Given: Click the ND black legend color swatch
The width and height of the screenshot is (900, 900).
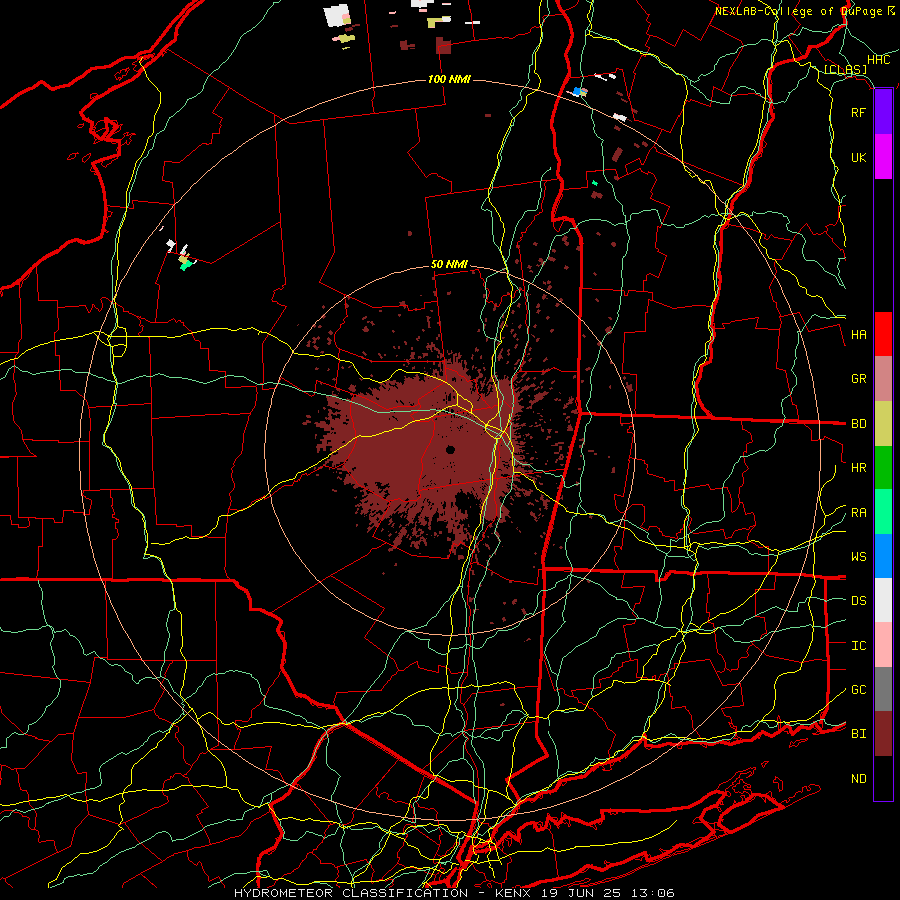Looking at the screenshot, I should 883,778.
